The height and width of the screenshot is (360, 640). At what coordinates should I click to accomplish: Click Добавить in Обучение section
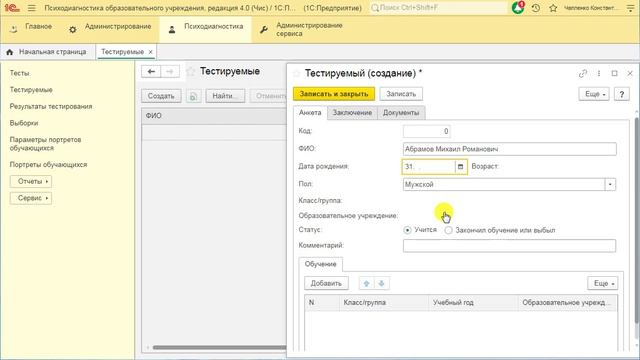[326, 283]
